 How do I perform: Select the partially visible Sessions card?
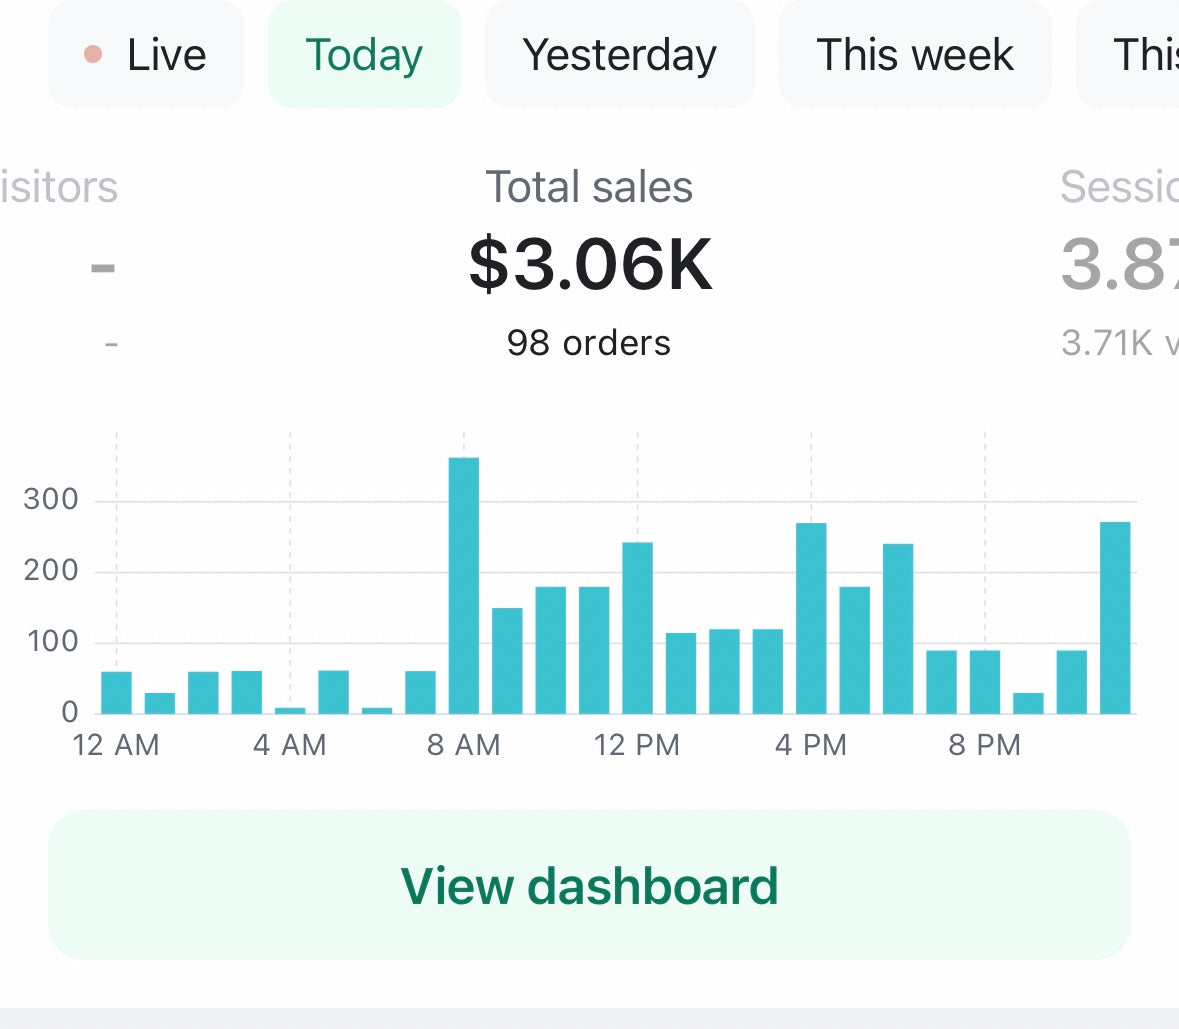[1120, 265]
